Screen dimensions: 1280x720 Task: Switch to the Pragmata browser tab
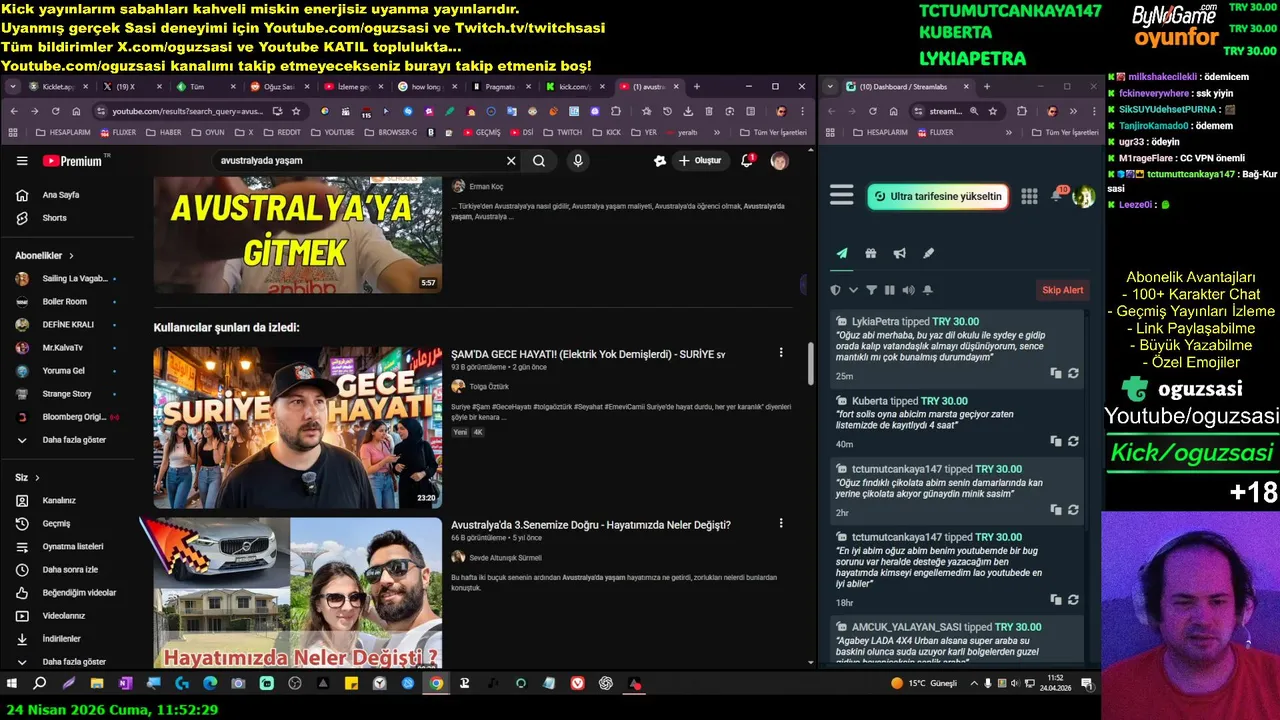pyautogui.click(x=501, y=87)
